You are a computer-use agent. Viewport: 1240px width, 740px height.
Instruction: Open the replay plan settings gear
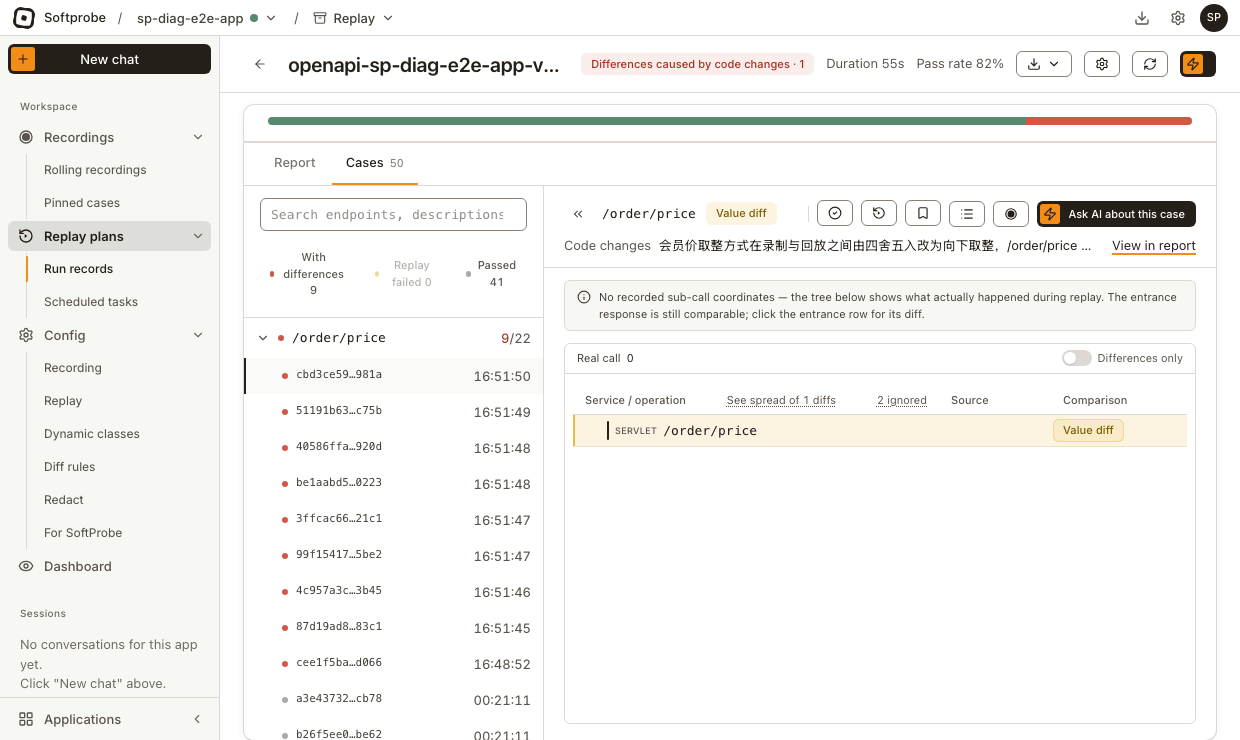coord(1102,64)
